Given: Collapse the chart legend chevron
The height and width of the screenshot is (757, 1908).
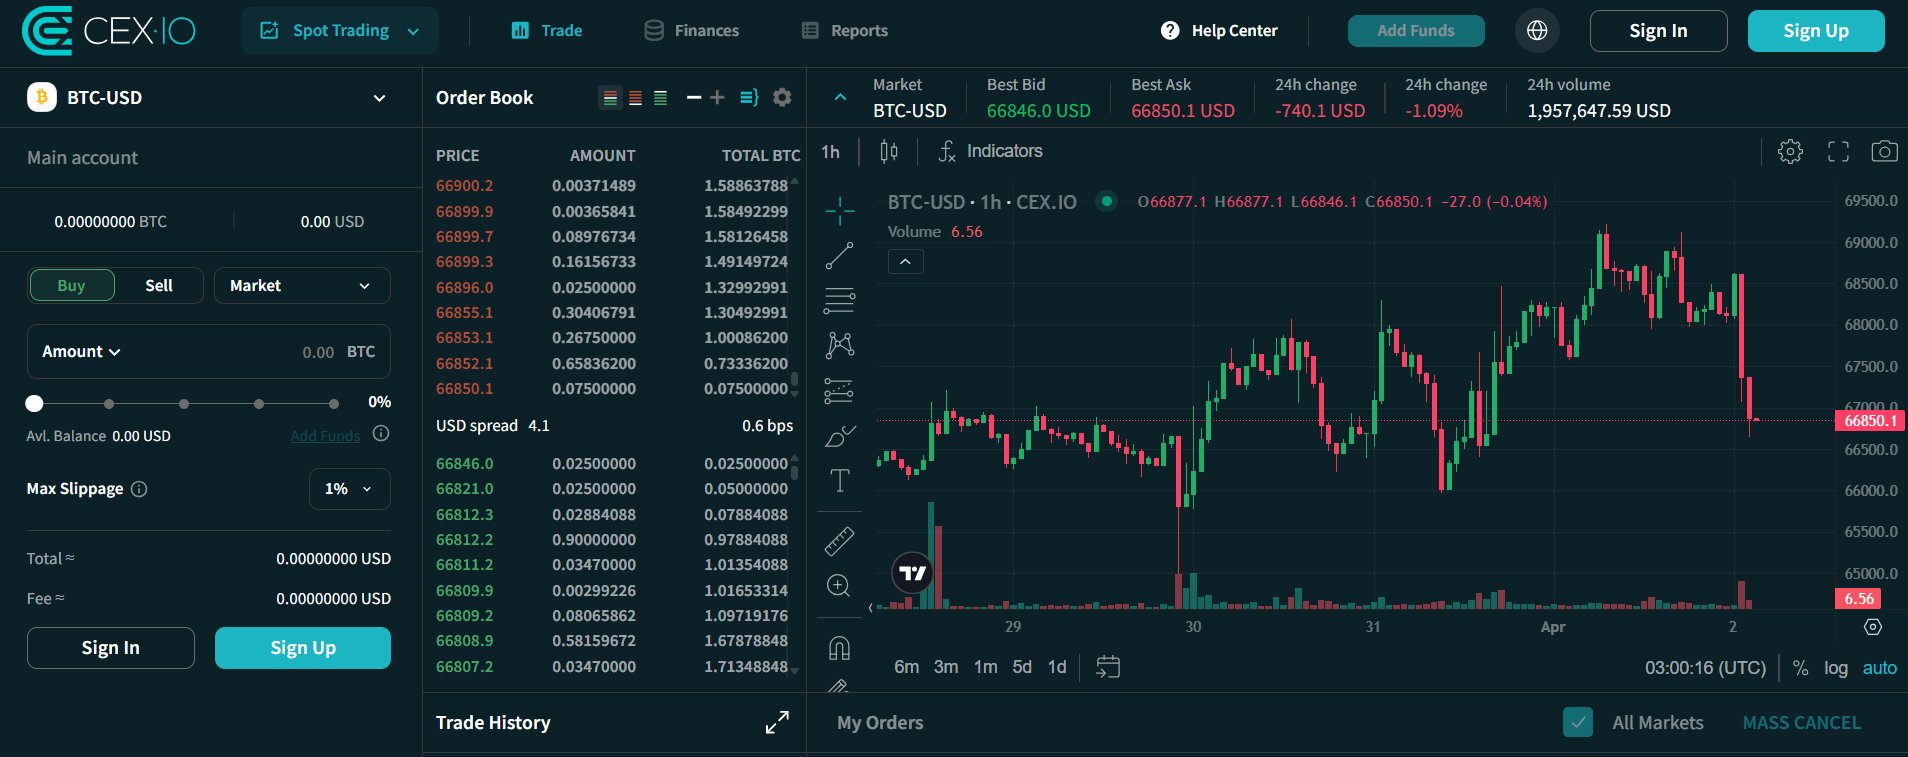Looking at the screenshot, I should pos(905,262).
